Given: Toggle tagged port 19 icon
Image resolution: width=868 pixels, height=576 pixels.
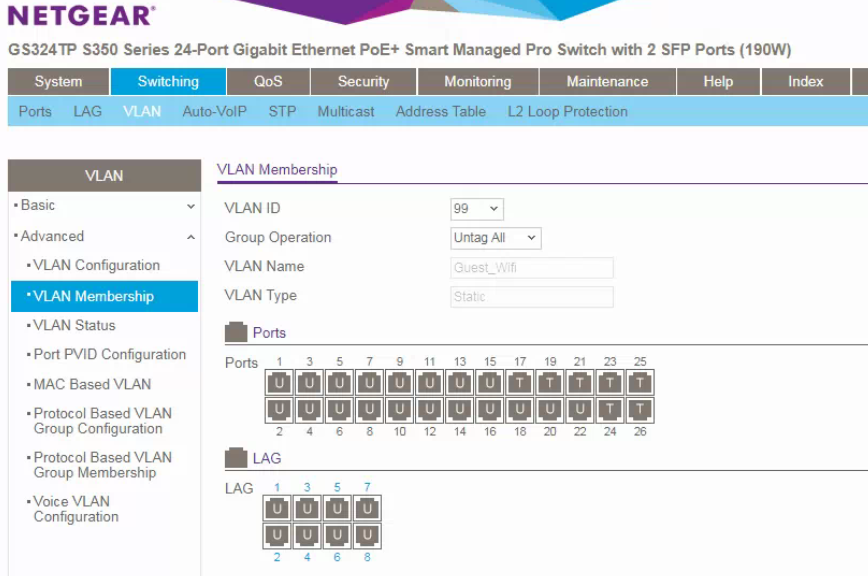Looking at the screenshot, I should tap(550, 382).
